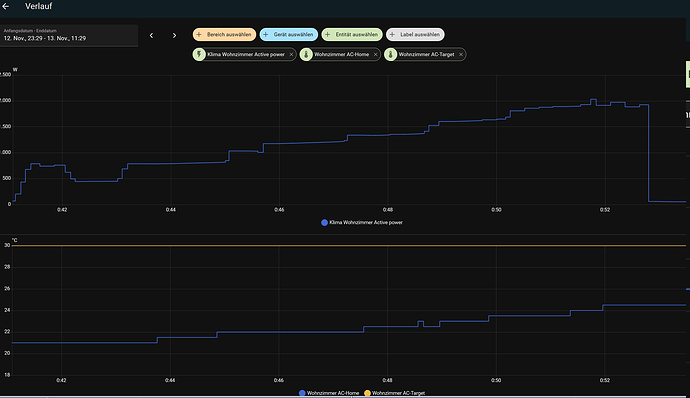
Task: Click orange AC-Target line at 30°C
Action: [349, 246]
